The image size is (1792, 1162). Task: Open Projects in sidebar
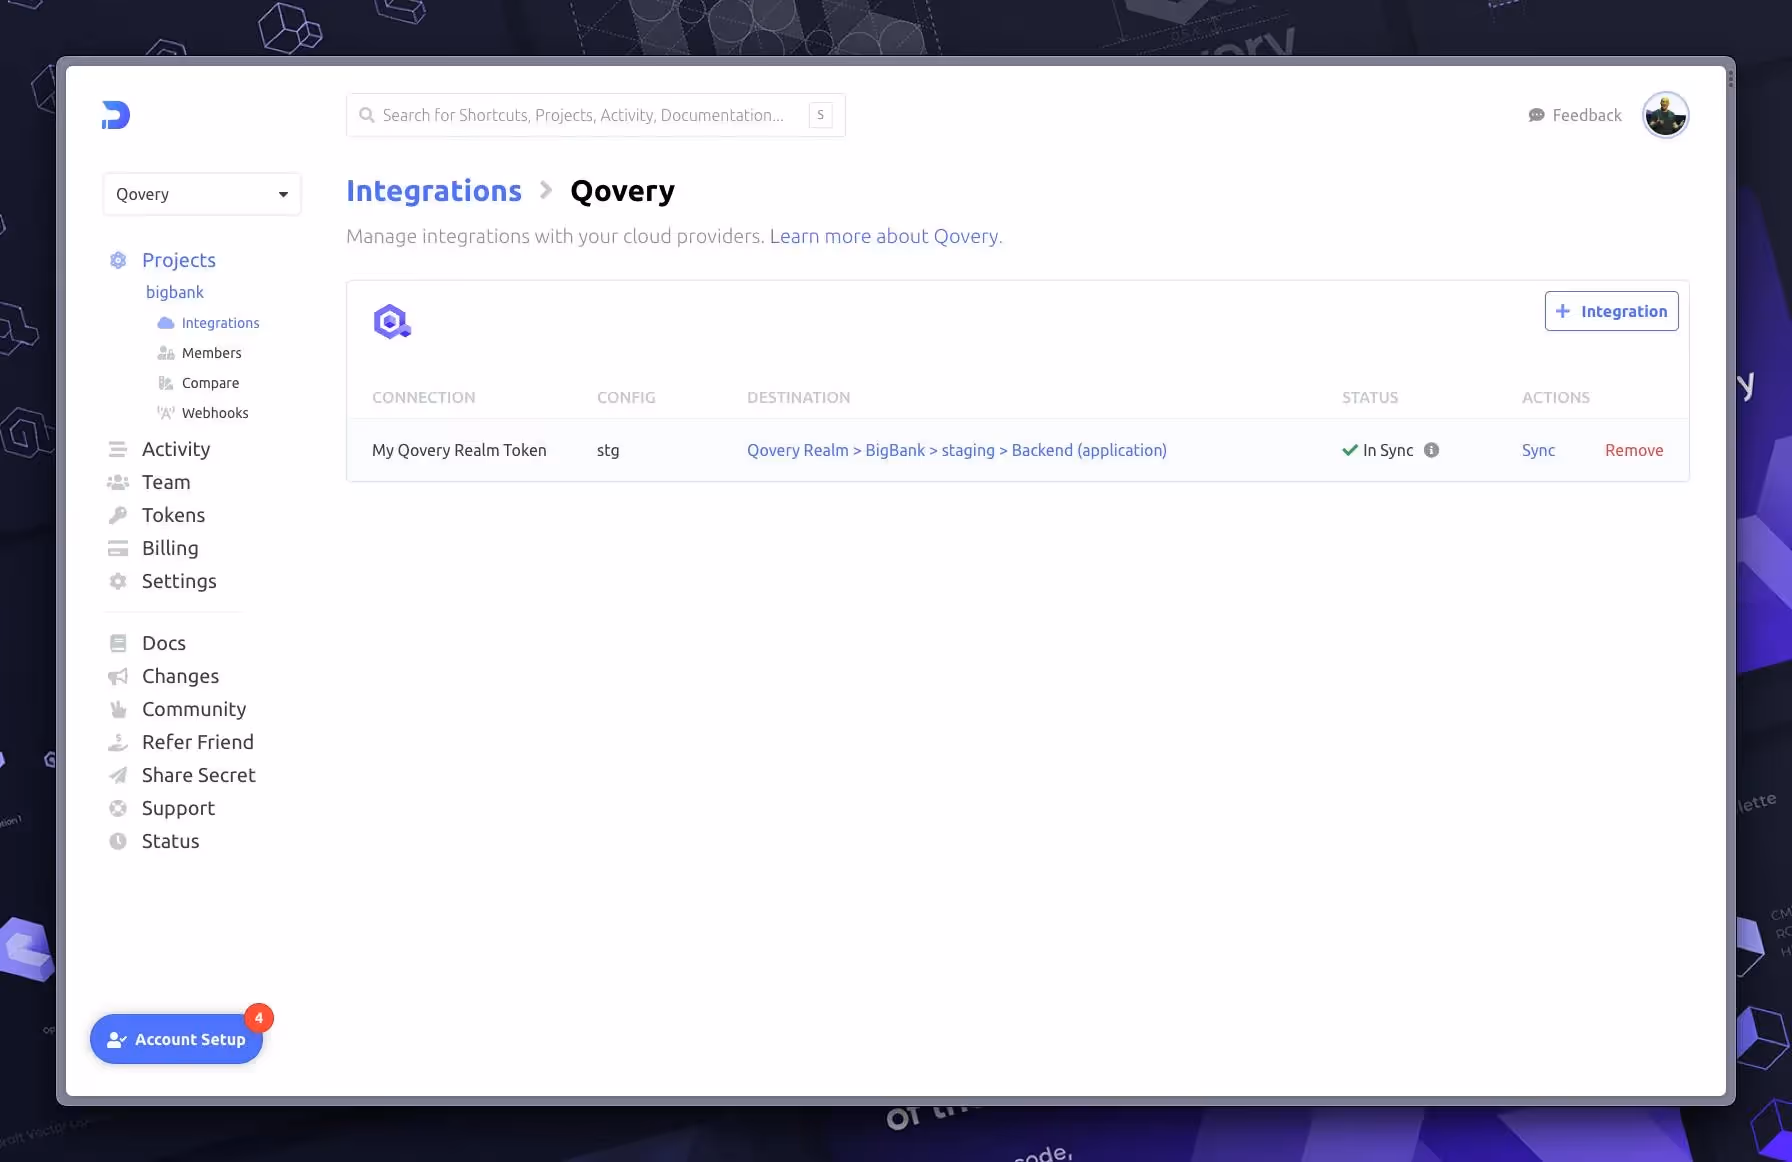pos(179,260)
